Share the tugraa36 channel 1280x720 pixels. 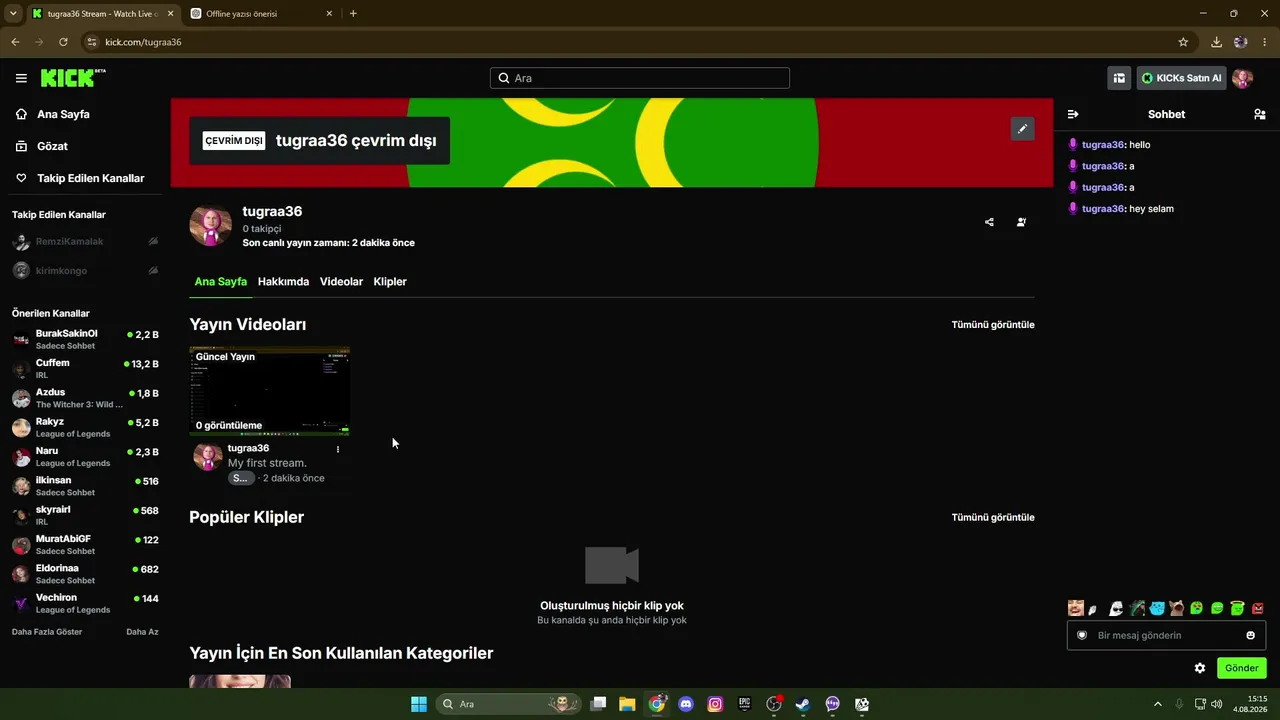pos(989,222)
